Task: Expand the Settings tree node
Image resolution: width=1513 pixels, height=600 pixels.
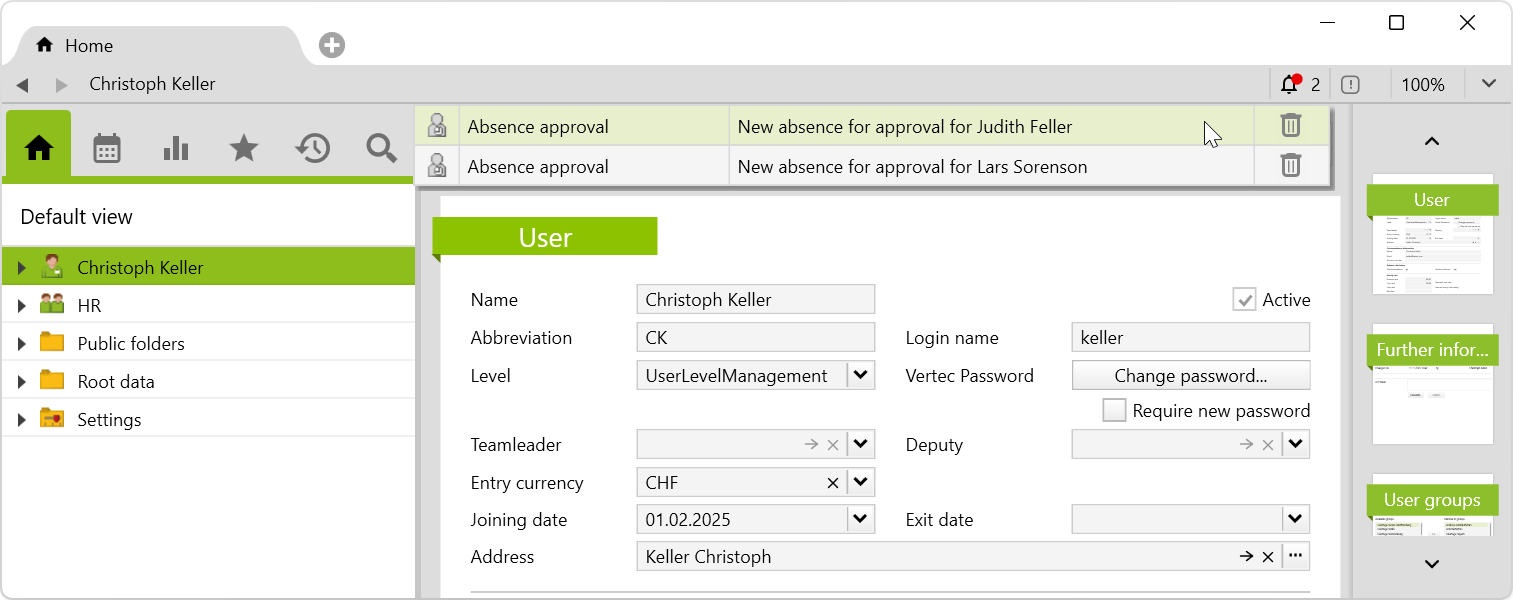Action: pyautogui.click(x=21, y=420)
